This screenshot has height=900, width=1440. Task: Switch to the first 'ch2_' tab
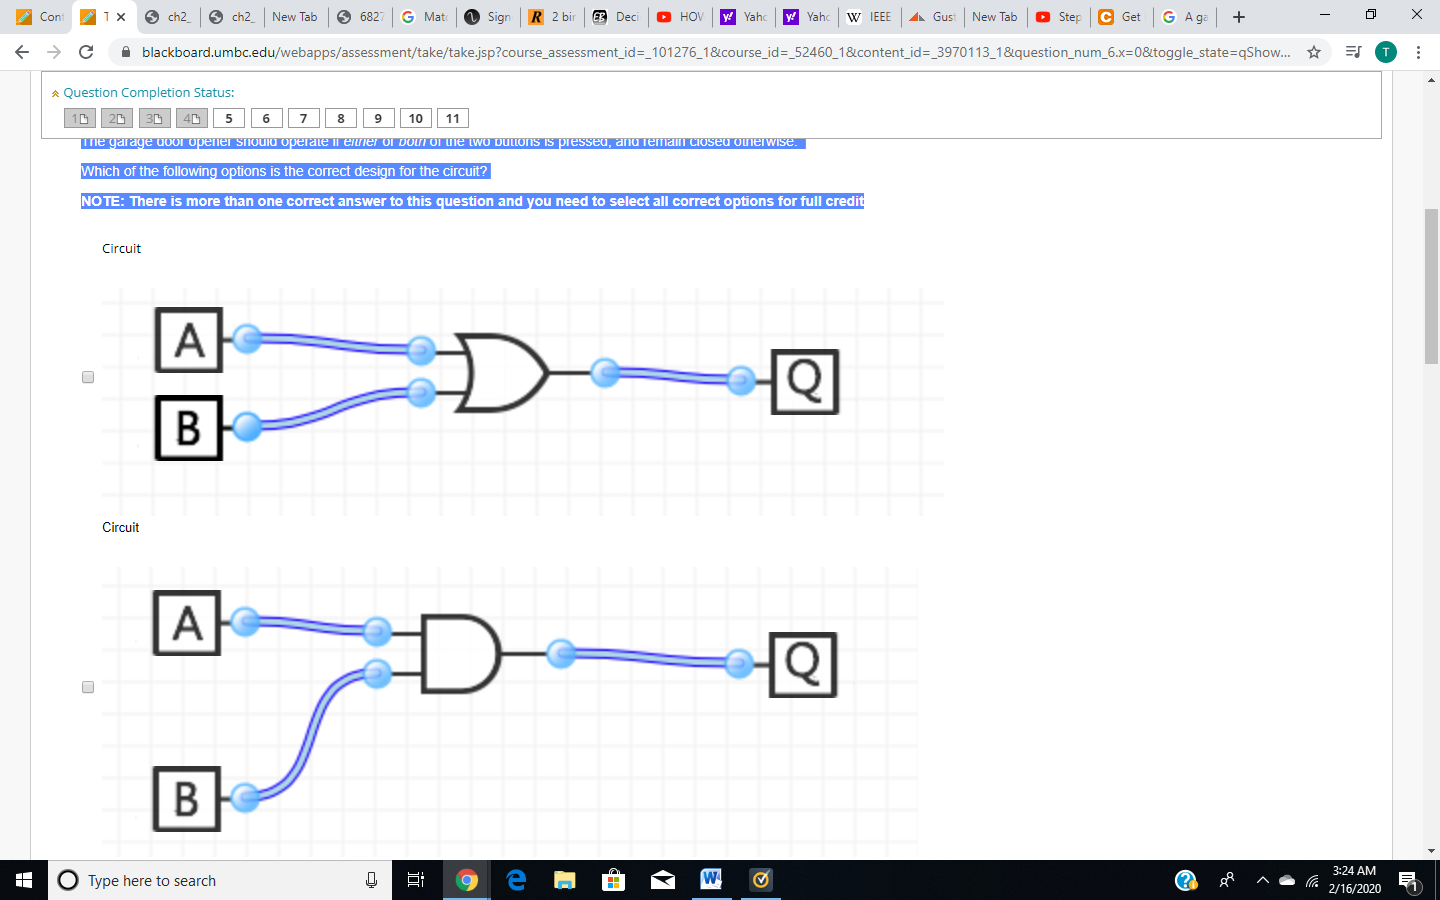point(168,17)
